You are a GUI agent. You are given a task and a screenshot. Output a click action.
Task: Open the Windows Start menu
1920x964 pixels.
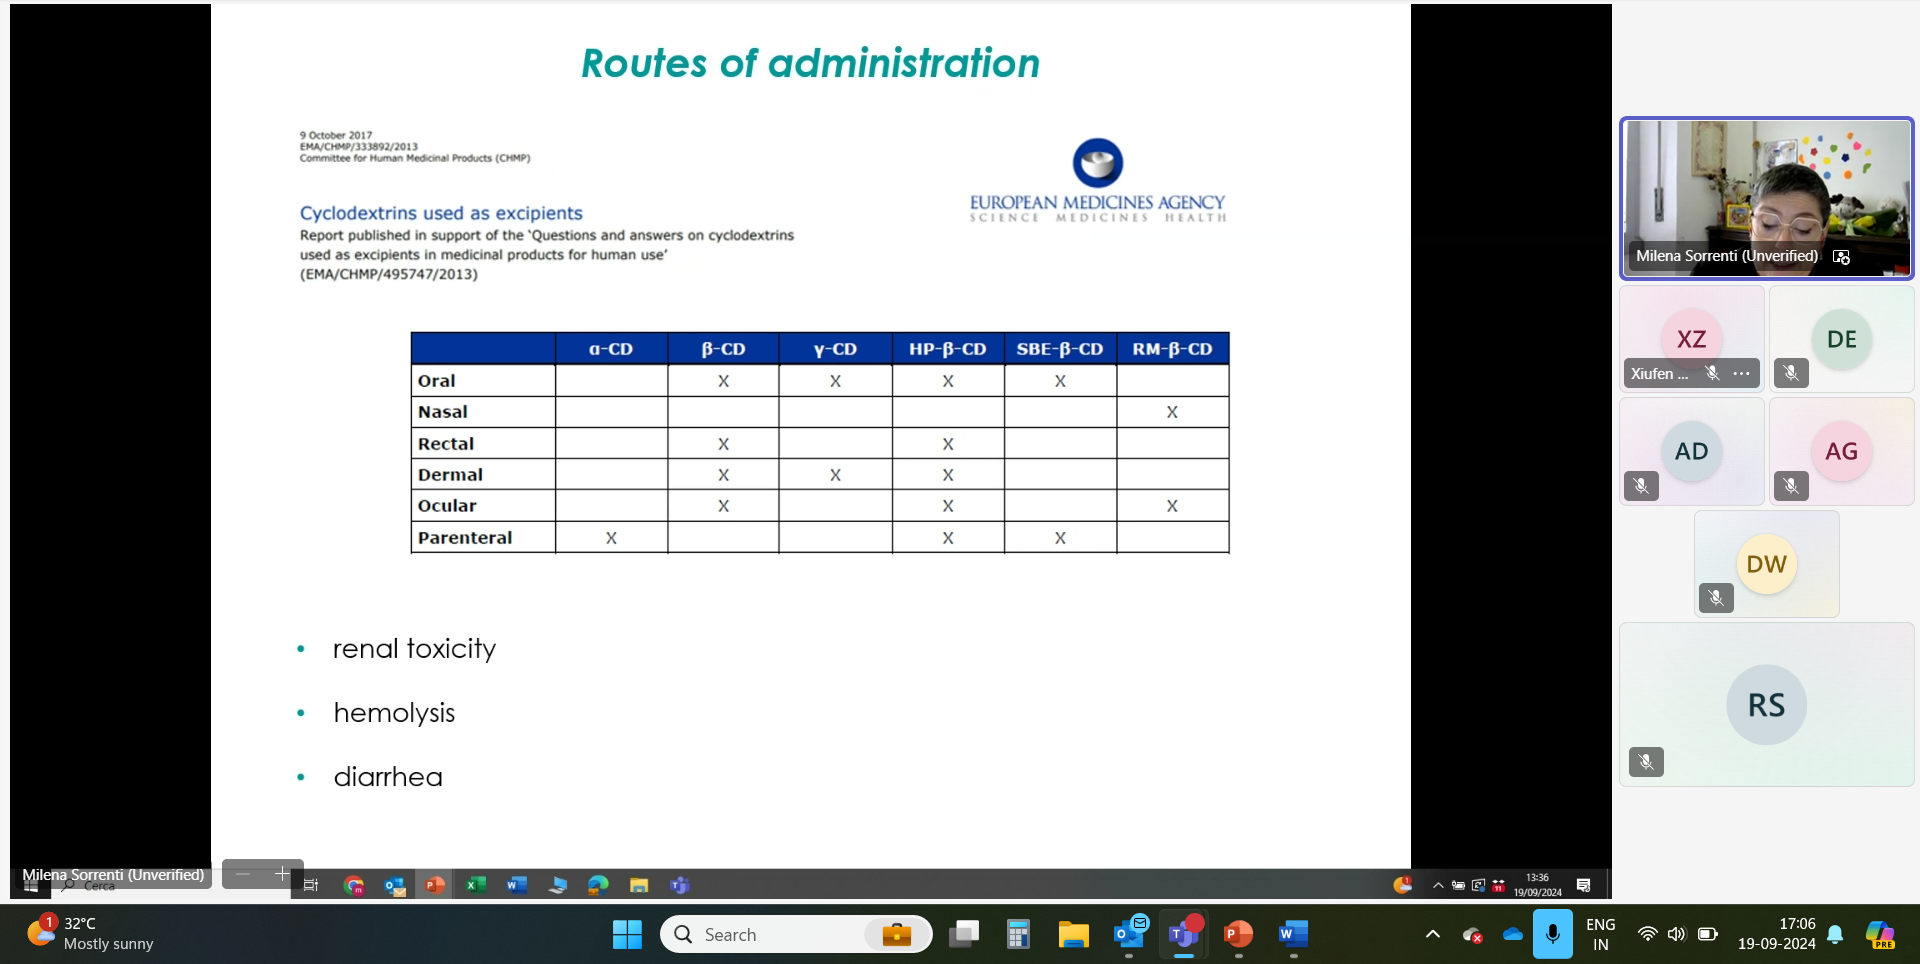tap(627, 934)
